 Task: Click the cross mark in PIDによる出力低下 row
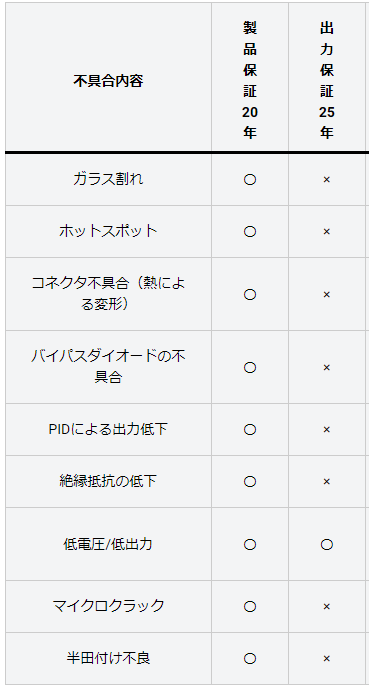pos(326,429)
